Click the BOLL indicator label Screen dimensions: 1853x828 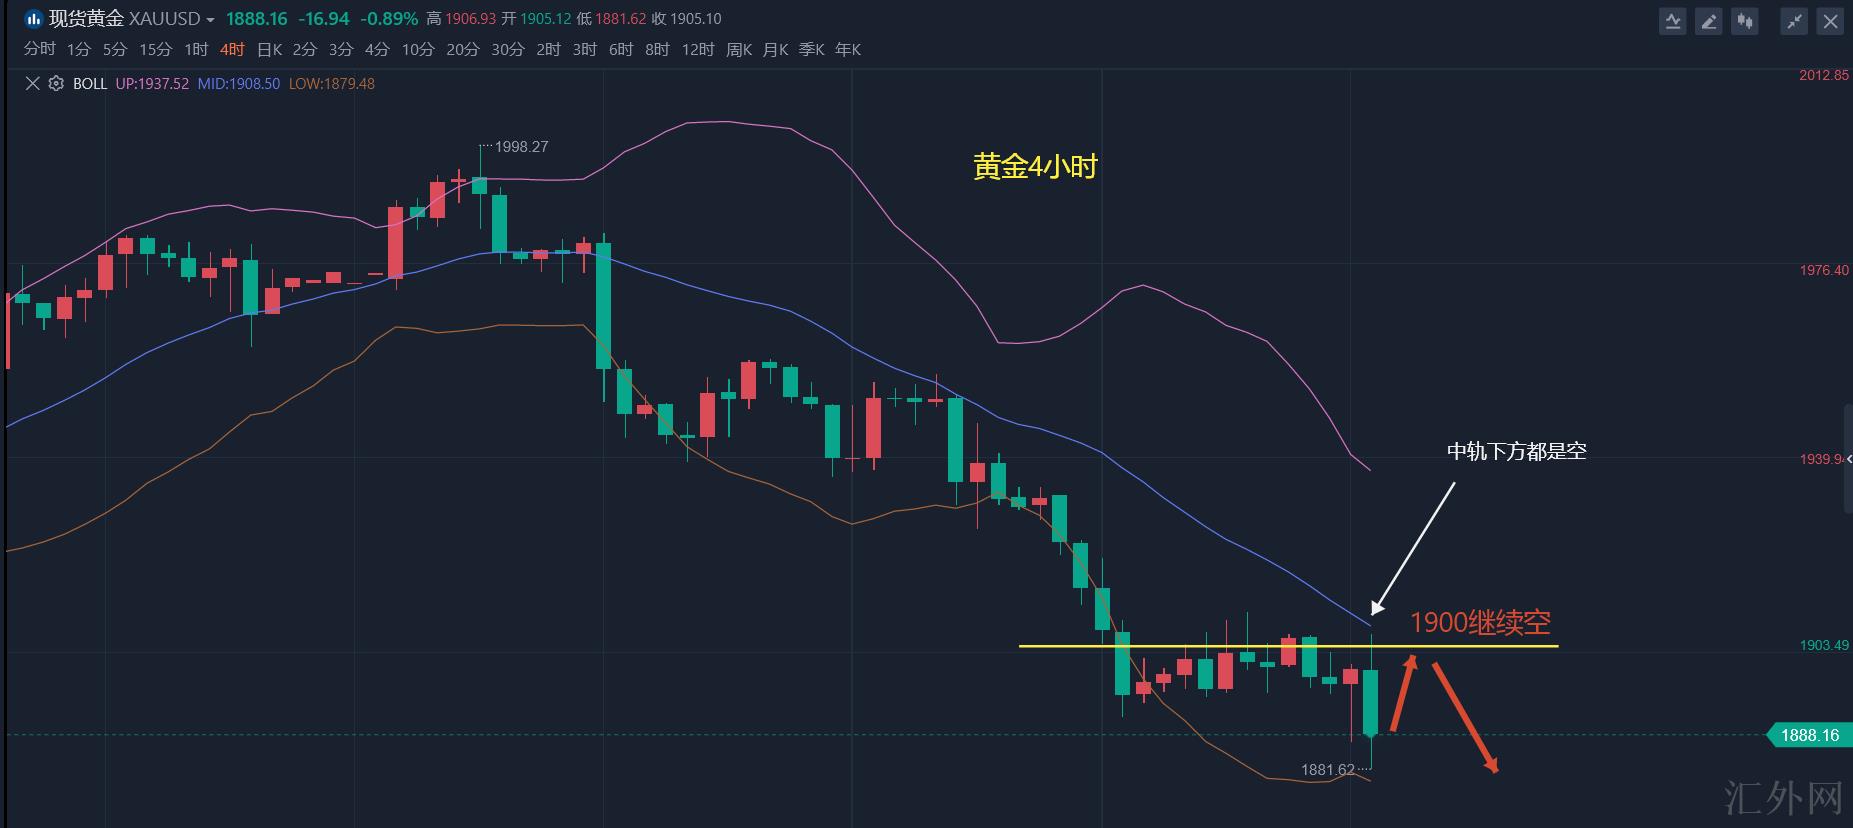[90, 84]
